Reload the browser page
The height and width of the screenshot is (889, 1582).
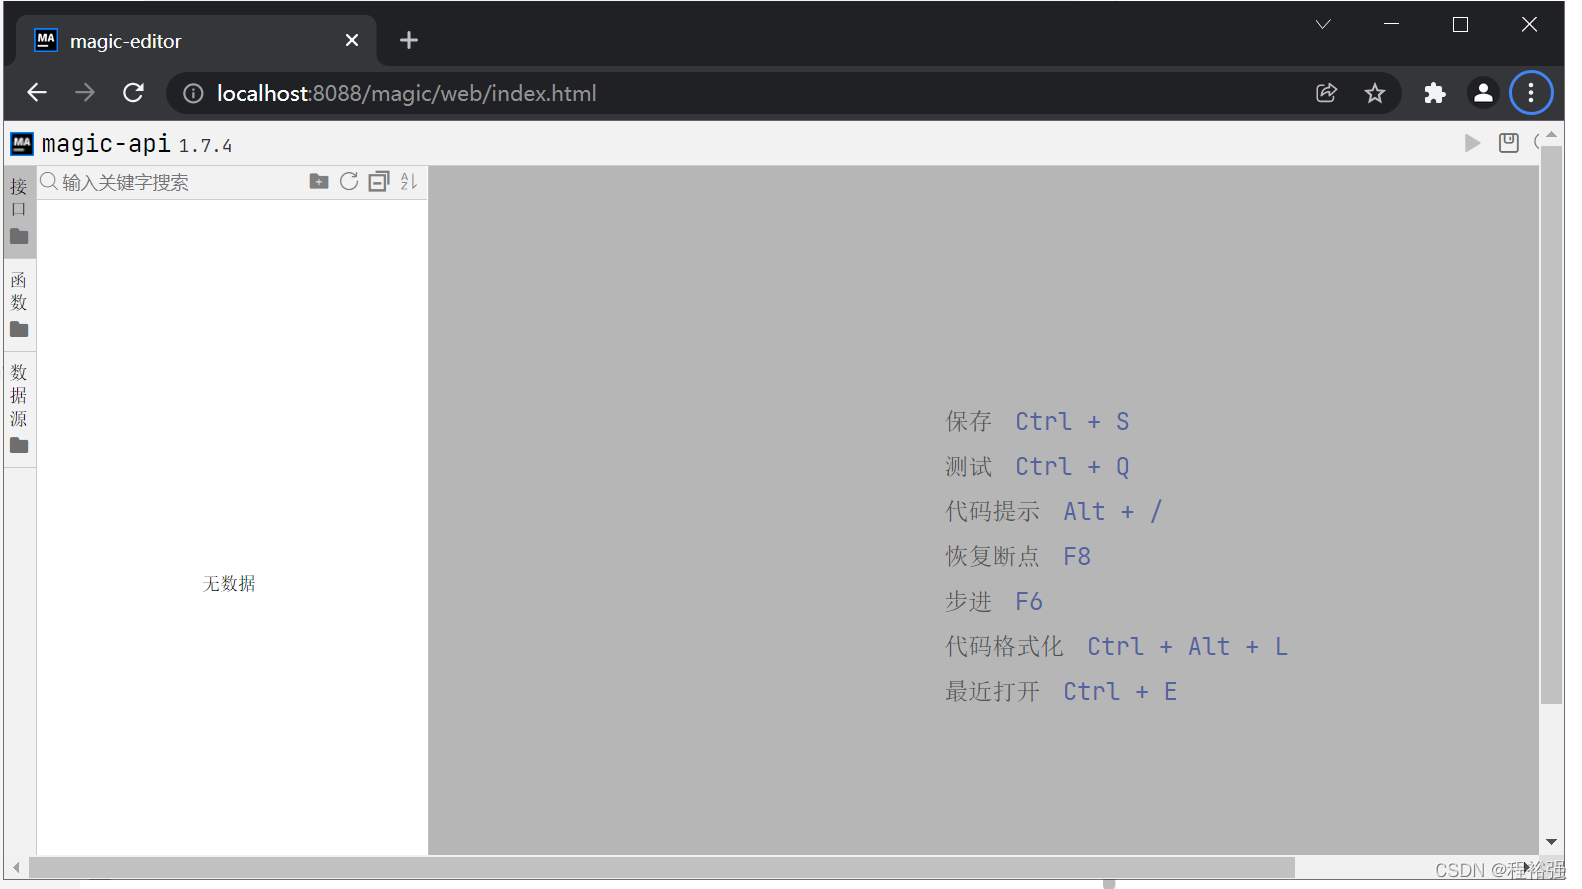[x=133, y=93]
